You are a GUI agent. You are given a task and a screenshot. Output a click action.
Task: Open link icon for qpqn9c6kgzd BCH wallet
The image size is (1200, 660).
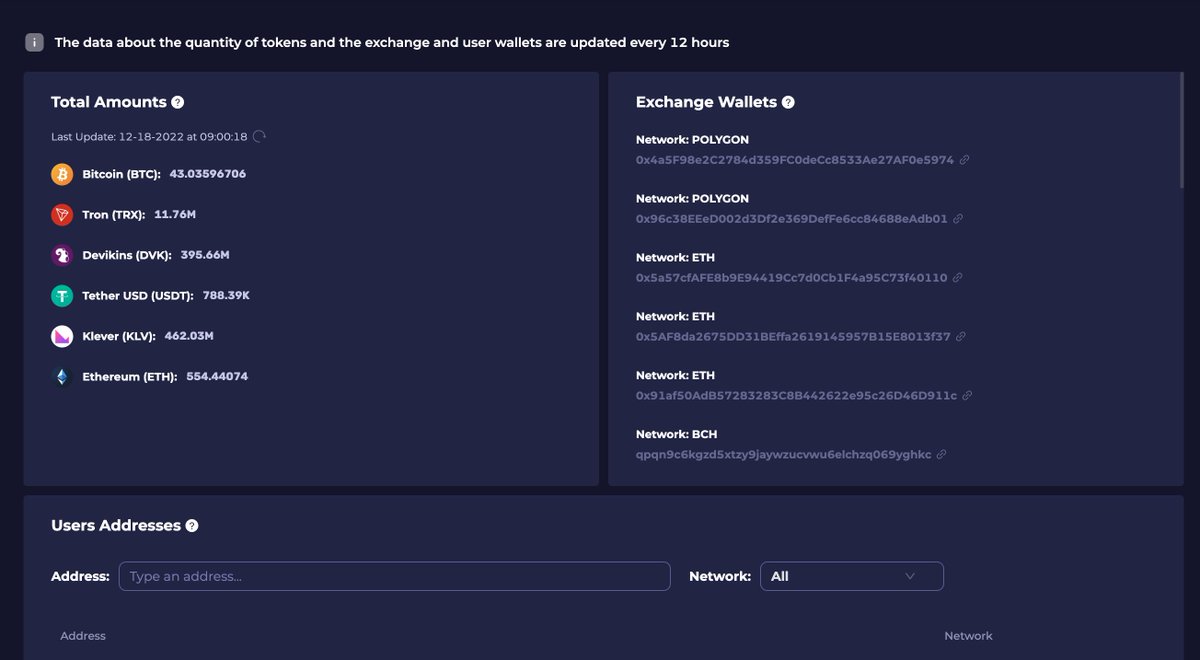tap(941, 455)
